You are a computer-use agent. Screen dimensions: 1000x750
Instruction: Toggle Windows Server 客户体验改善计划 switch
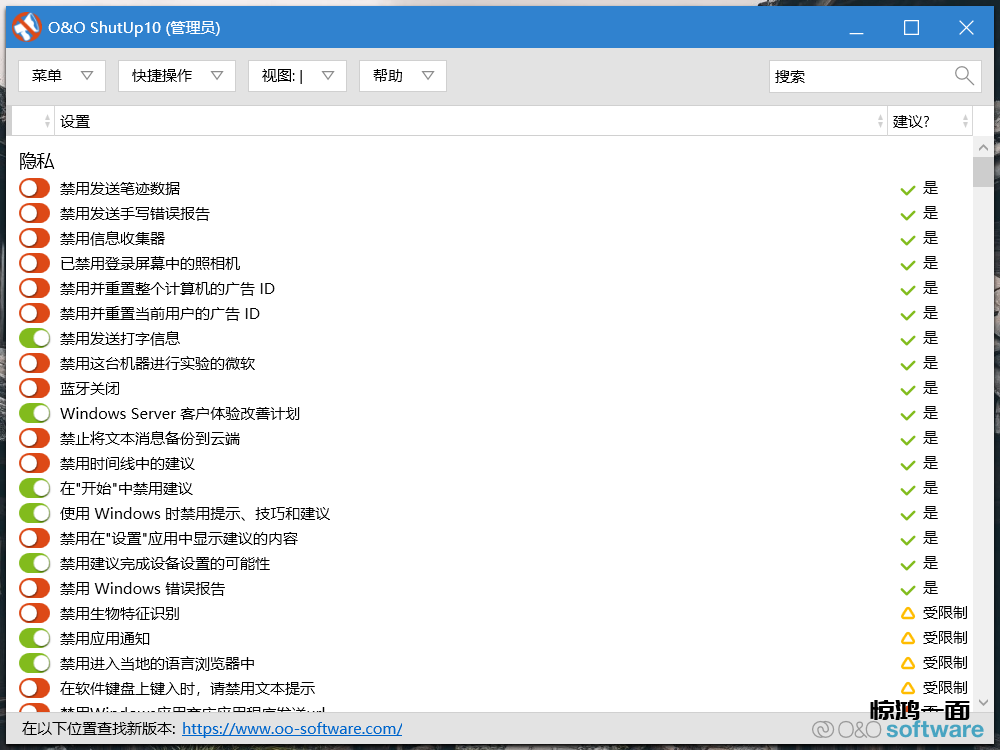tap(34, 413)
